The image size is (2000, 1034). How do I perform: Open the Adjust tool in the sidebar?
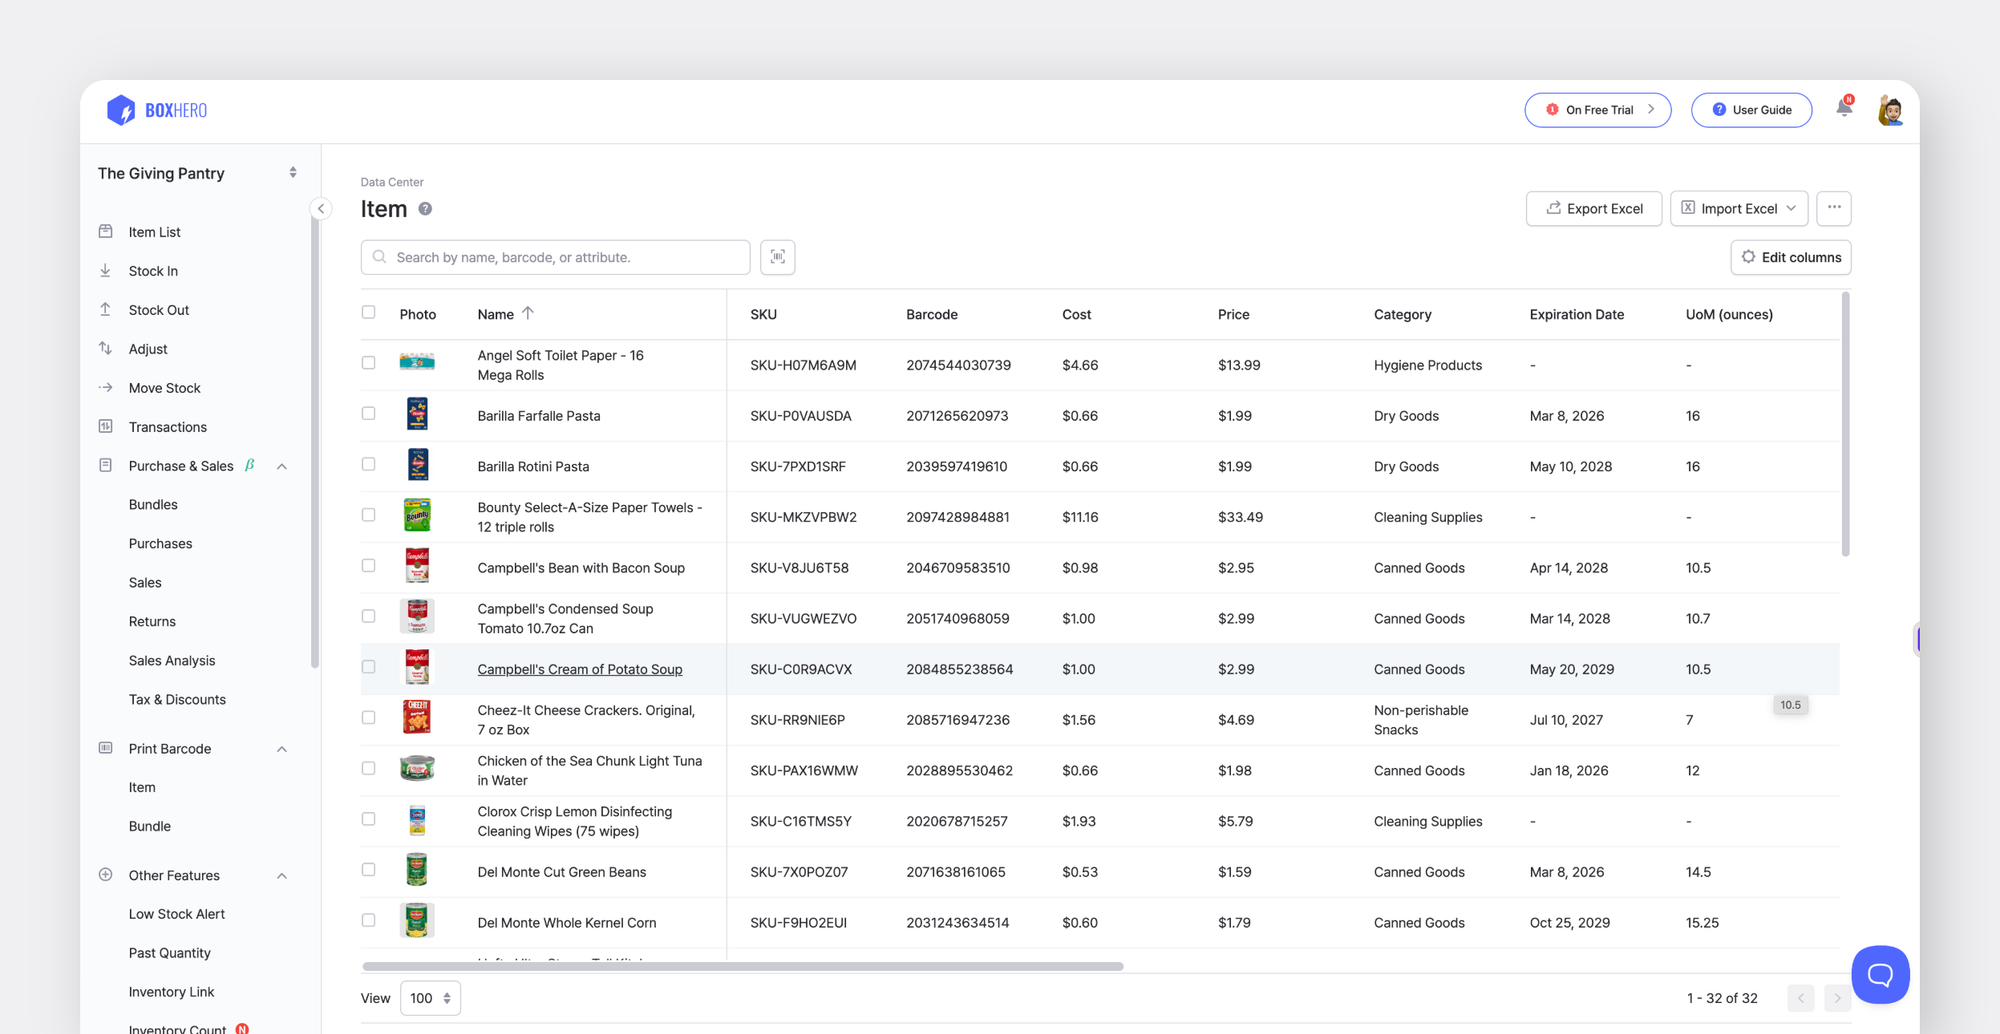point(147,348)
